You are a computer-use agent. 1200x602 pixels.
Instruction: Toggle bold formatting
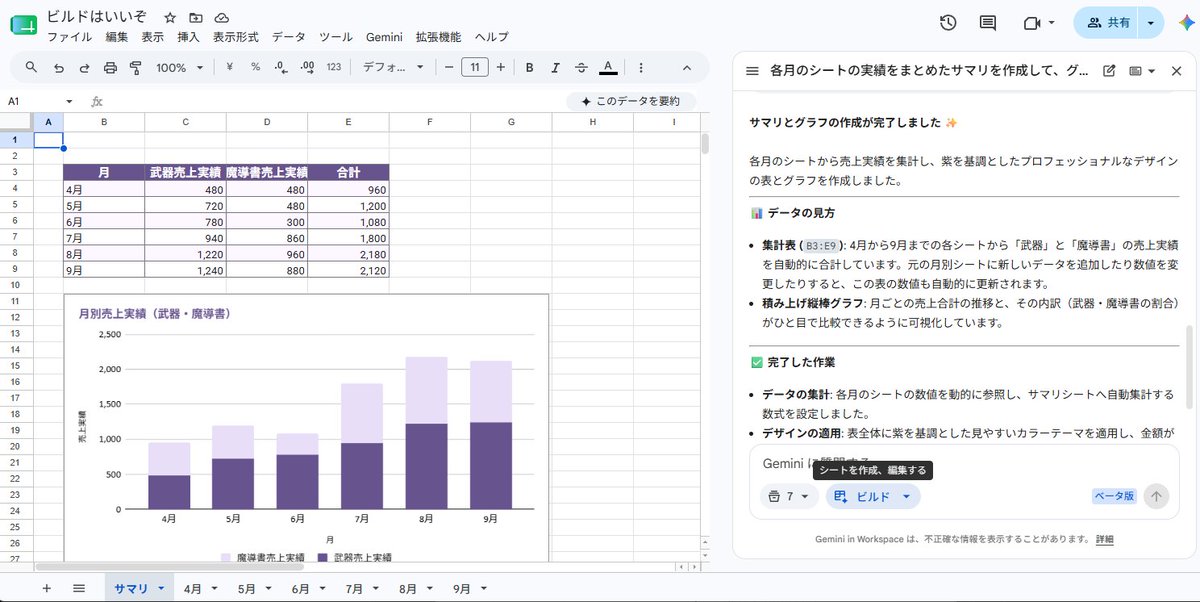tap(529, 67)
